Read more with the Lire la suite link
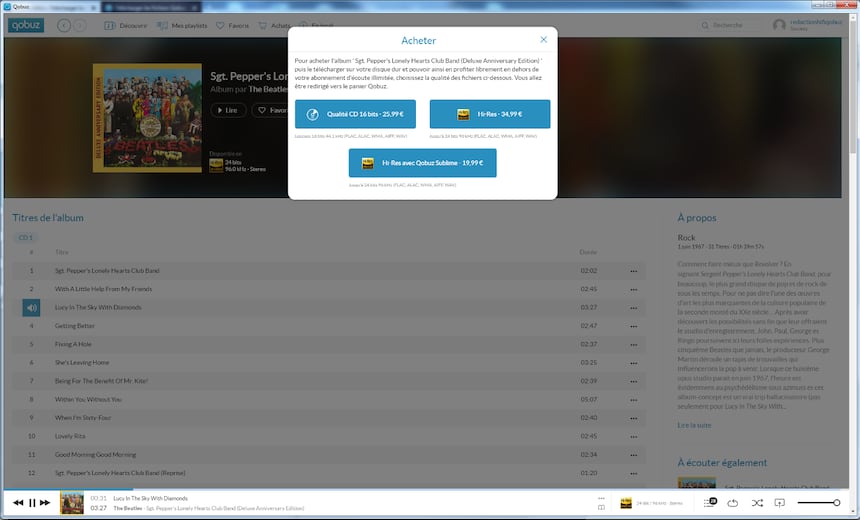The image size is (860, 520). (x=694, y=425)
